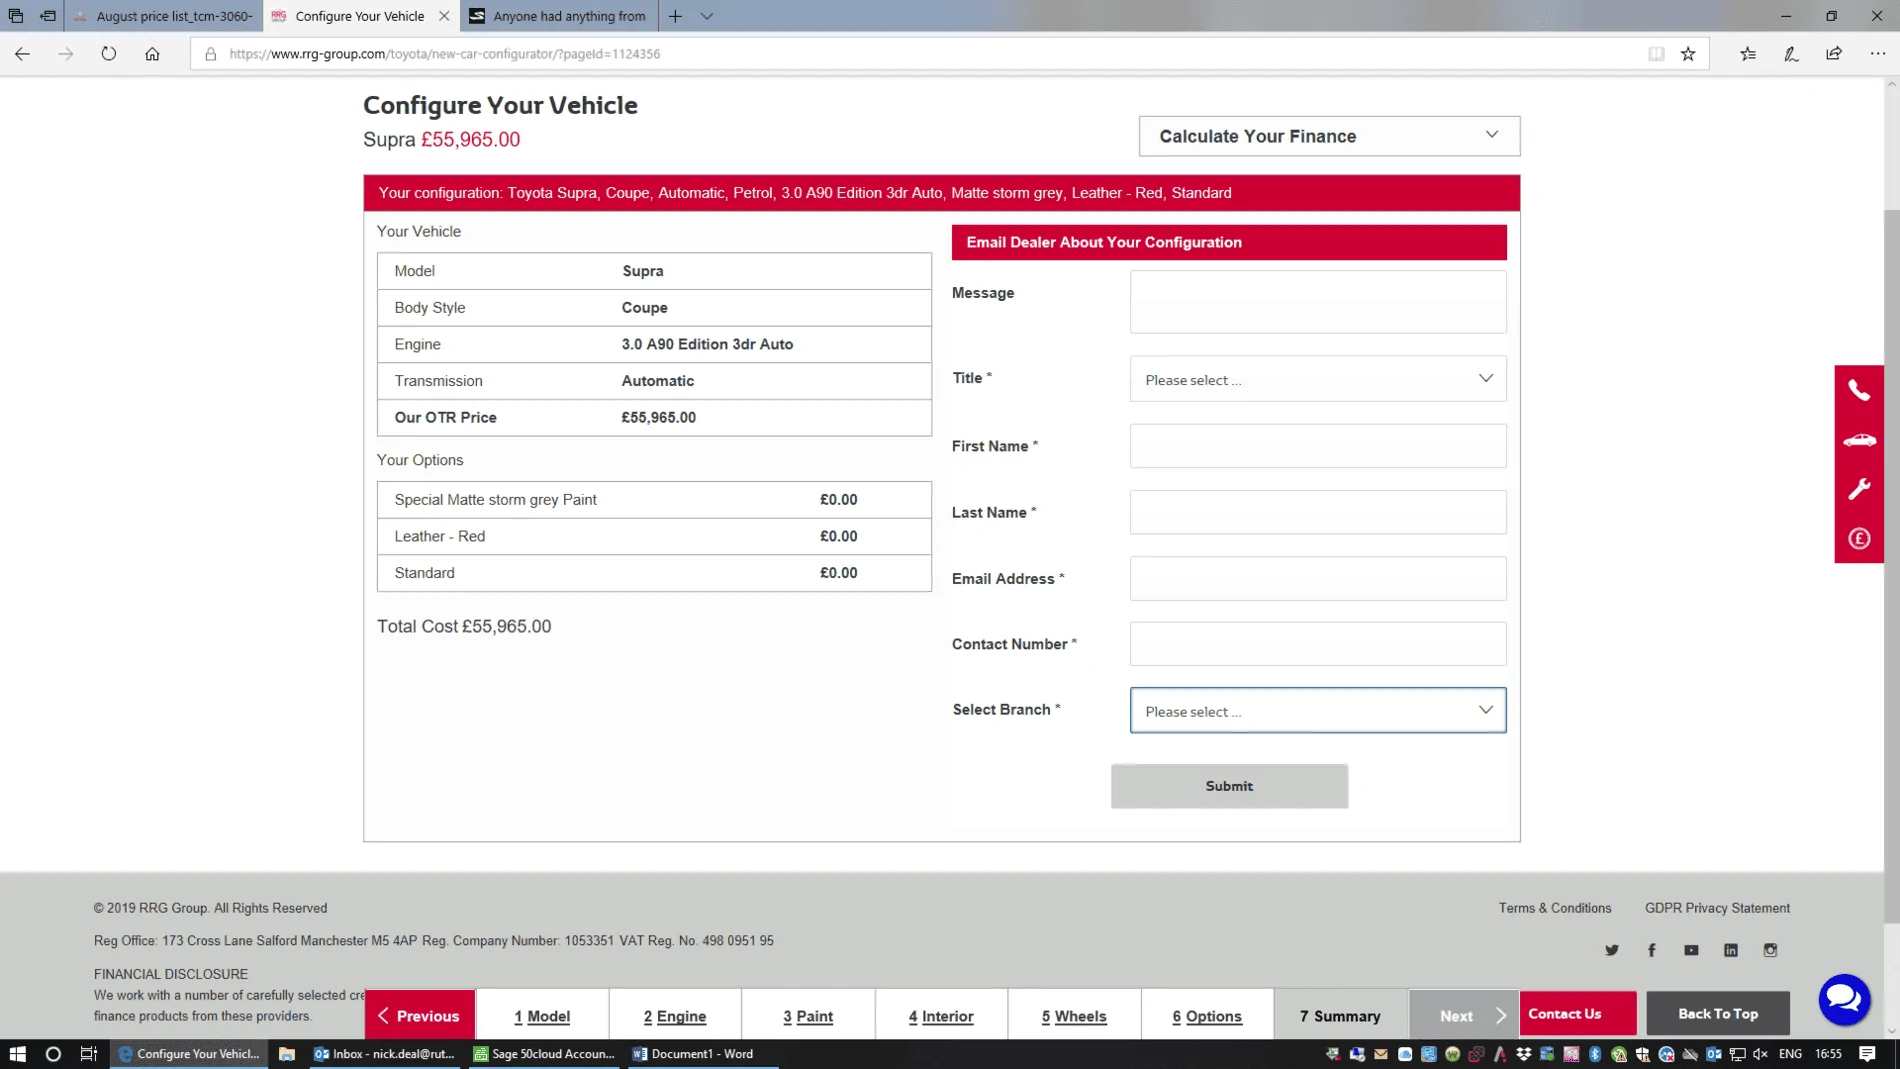Toggle reading view icon in address bar

point(1656,54)
